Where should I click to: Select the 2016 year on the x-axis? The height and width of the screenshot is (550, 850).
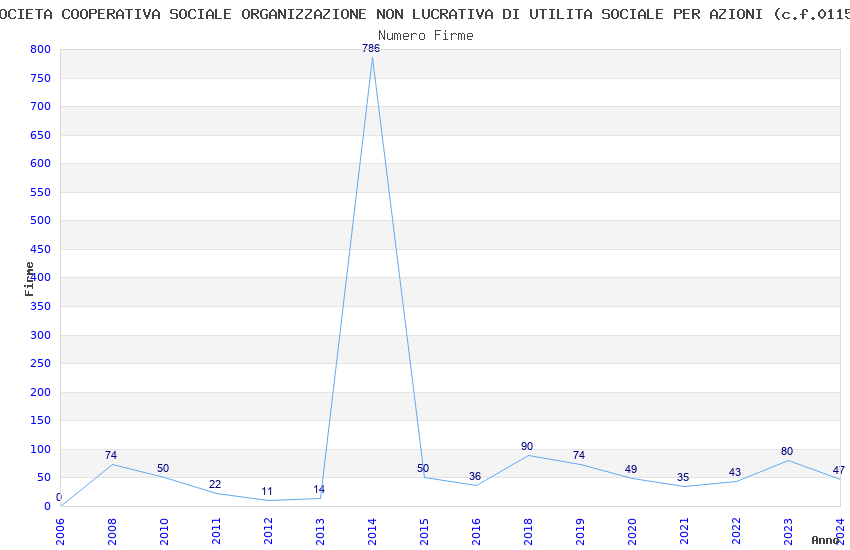[x=476, y=532]
